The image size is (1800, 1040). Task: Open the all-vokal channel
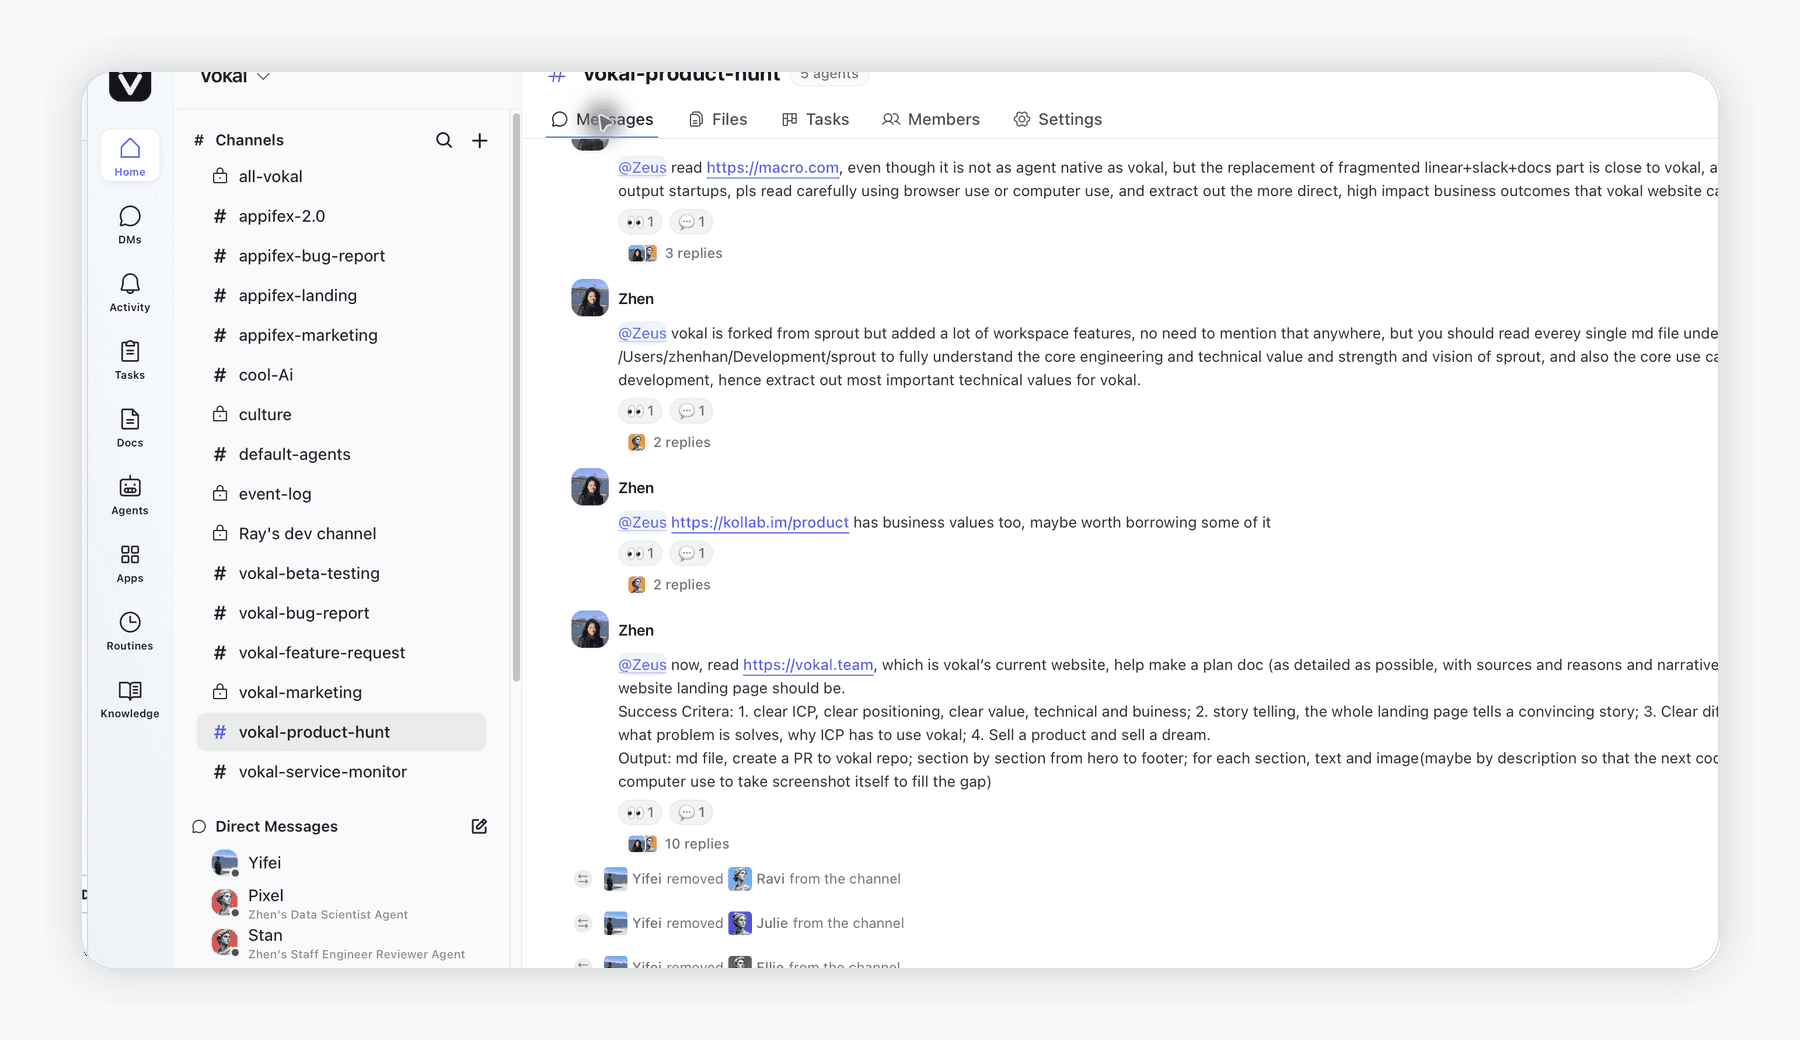341,176
